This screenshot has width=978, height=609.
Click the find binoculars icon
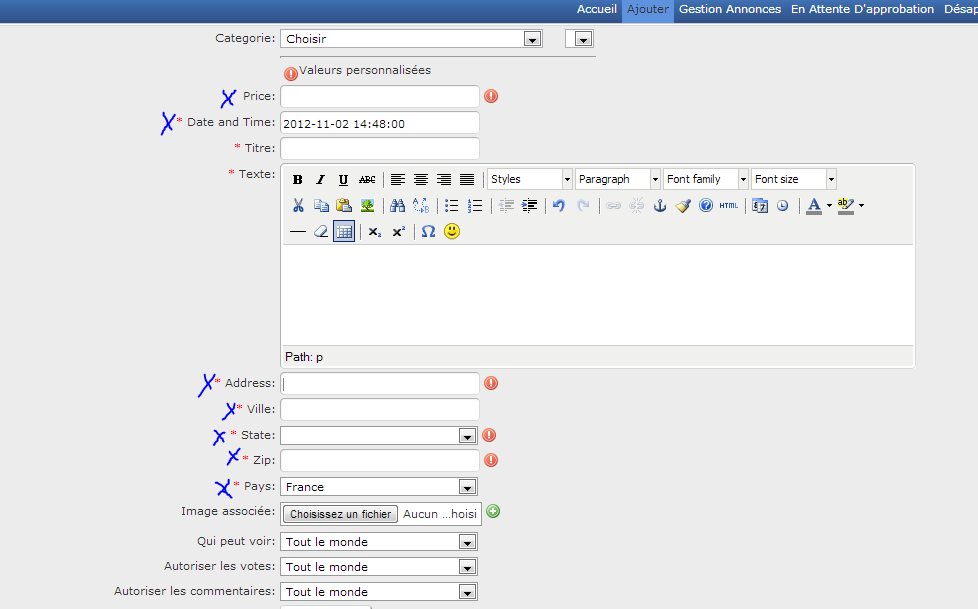click(x=397, y=206)
